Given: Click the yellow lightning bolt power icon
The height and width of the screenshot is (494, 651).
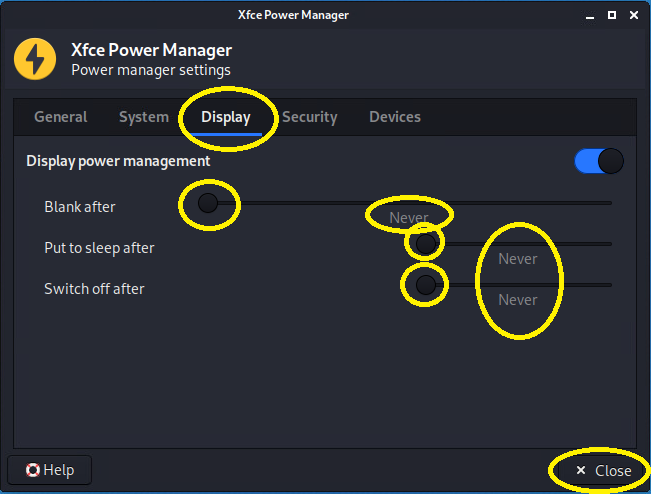Looking at the screenshot, I should click(x=35, y=59).
